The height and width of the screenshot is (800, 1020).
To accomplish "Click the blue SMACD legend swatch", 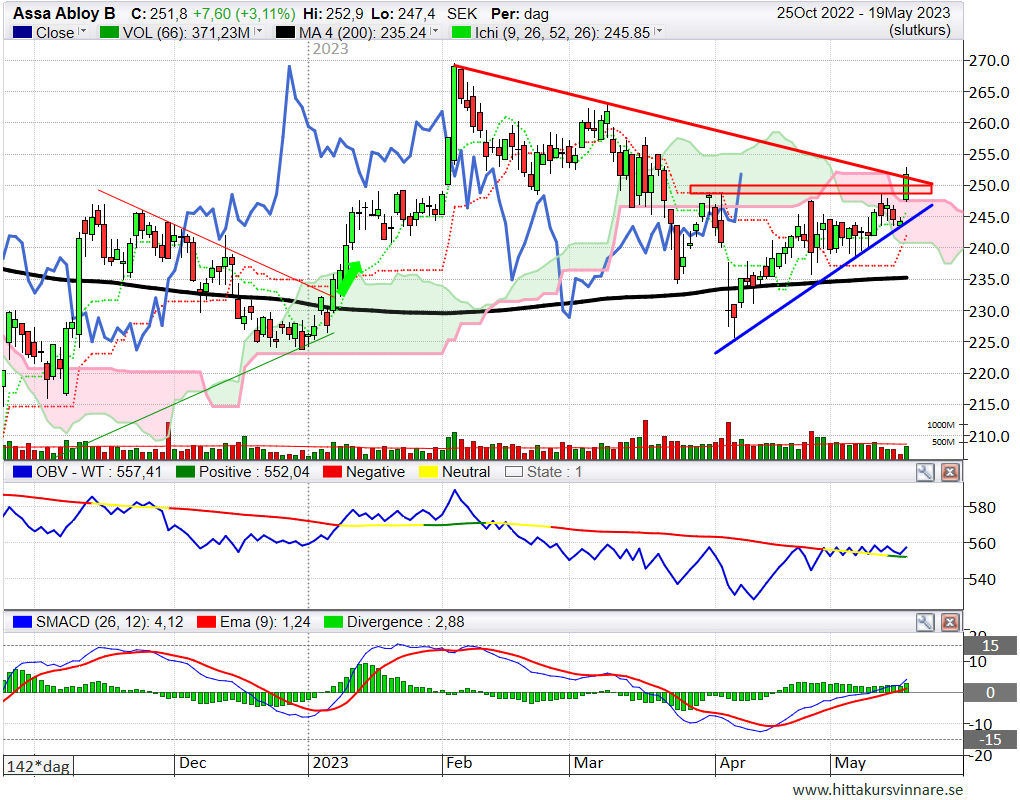I will point(22,622).
